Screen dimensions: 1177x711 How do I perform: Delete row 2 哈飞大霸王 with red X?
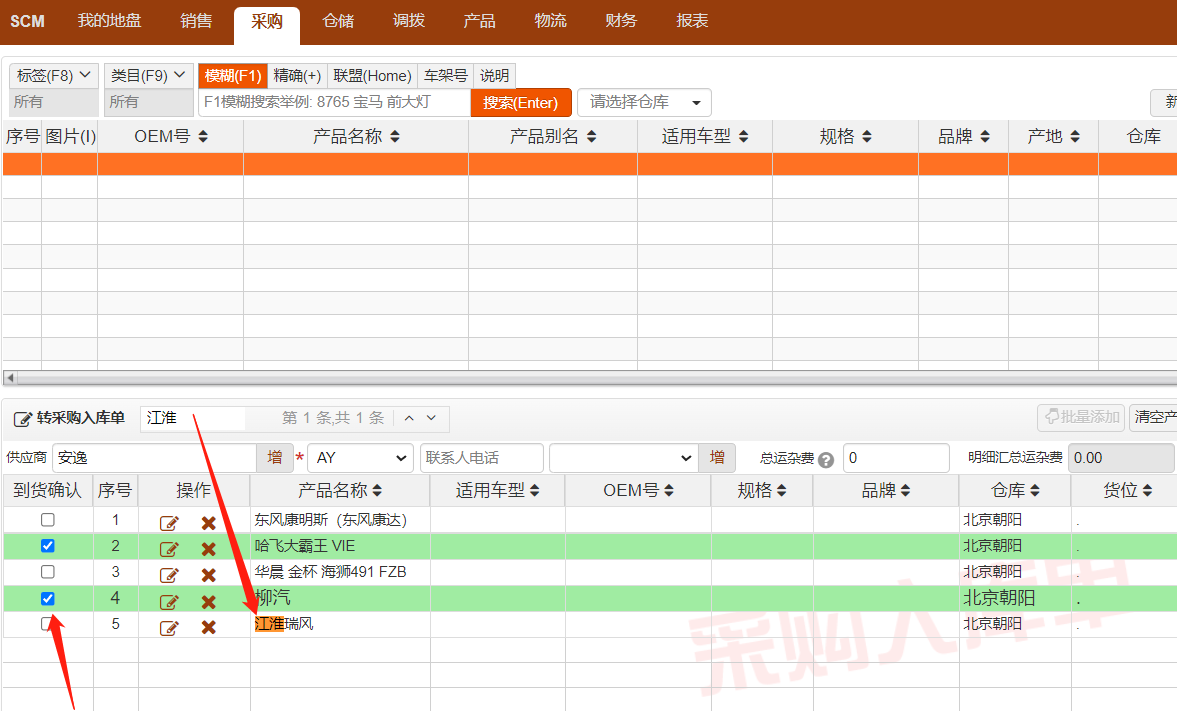click(x=208, y=548)
